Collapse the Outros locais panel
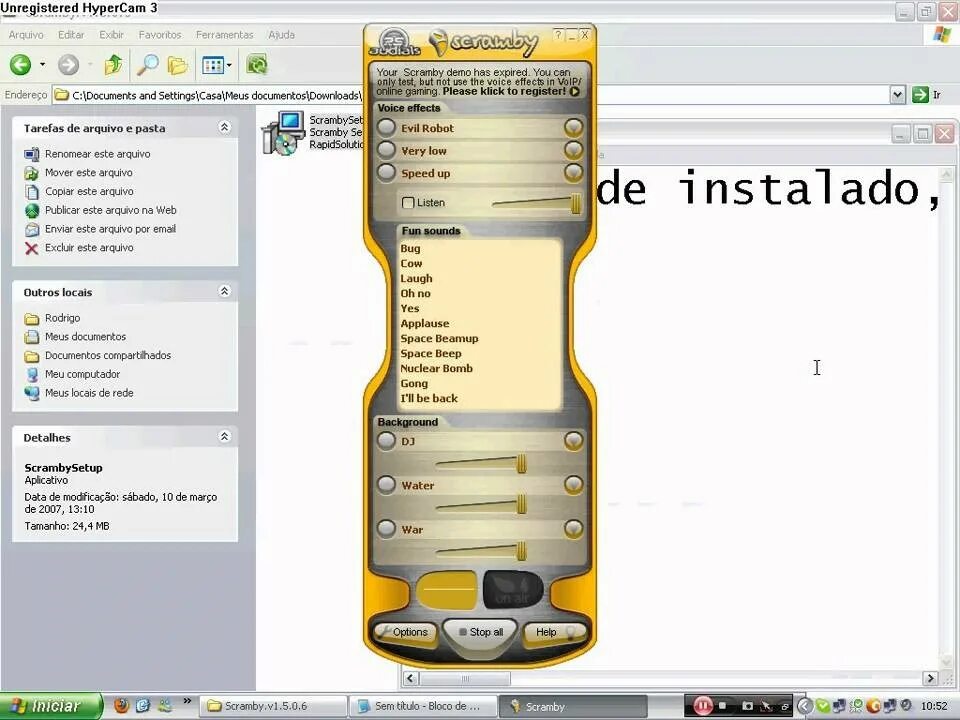 225,291
